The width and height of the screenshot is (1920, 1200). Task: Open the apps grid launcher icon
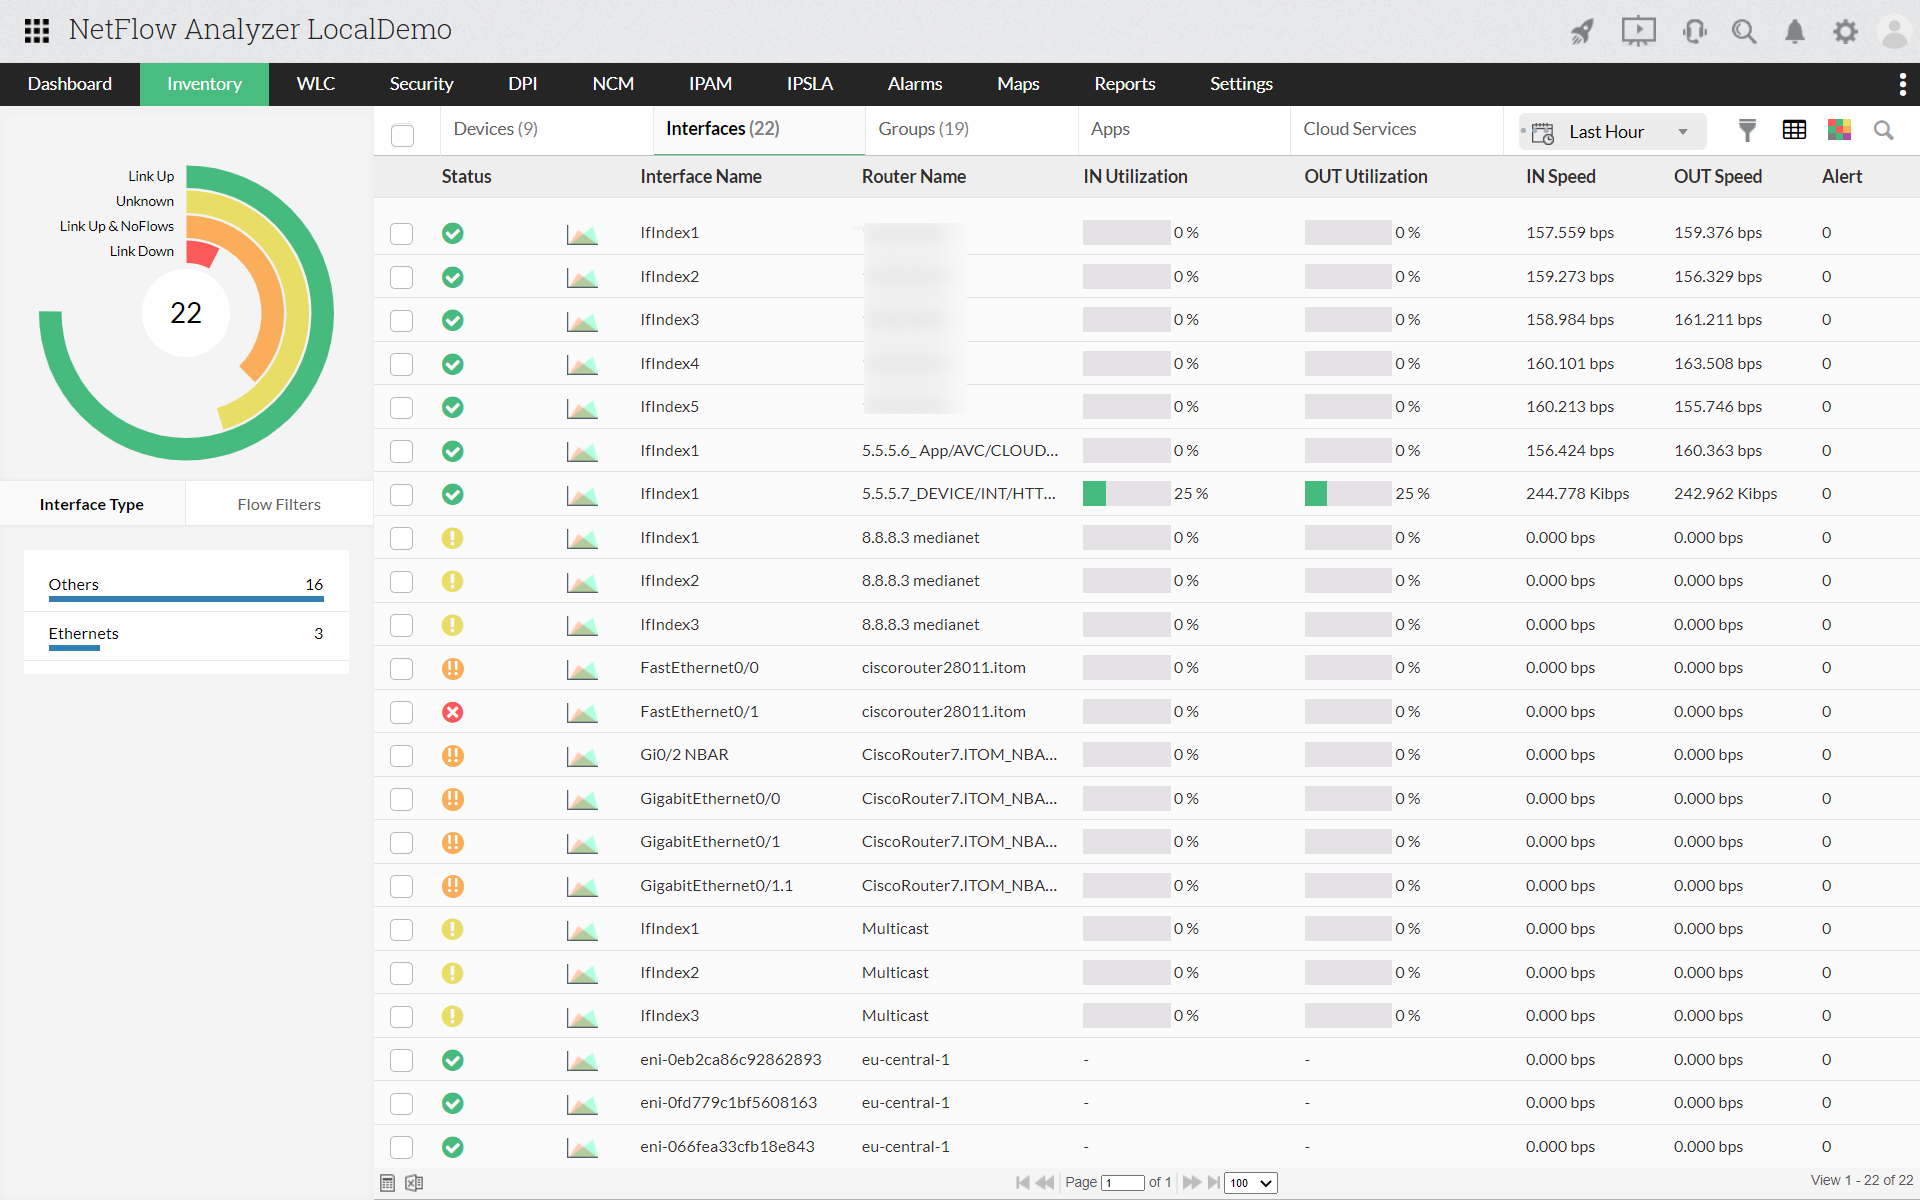(37, 30)
